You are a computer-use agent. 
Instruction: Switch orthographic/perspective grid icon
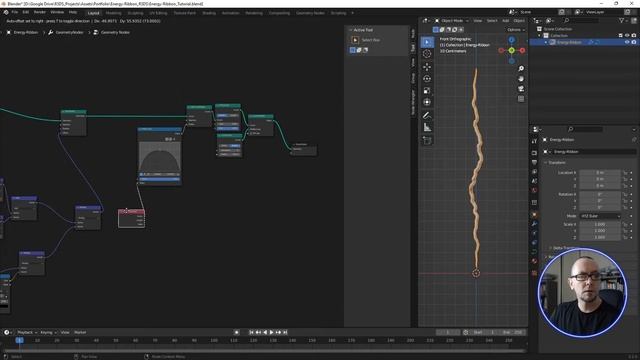tap(521, 99)
